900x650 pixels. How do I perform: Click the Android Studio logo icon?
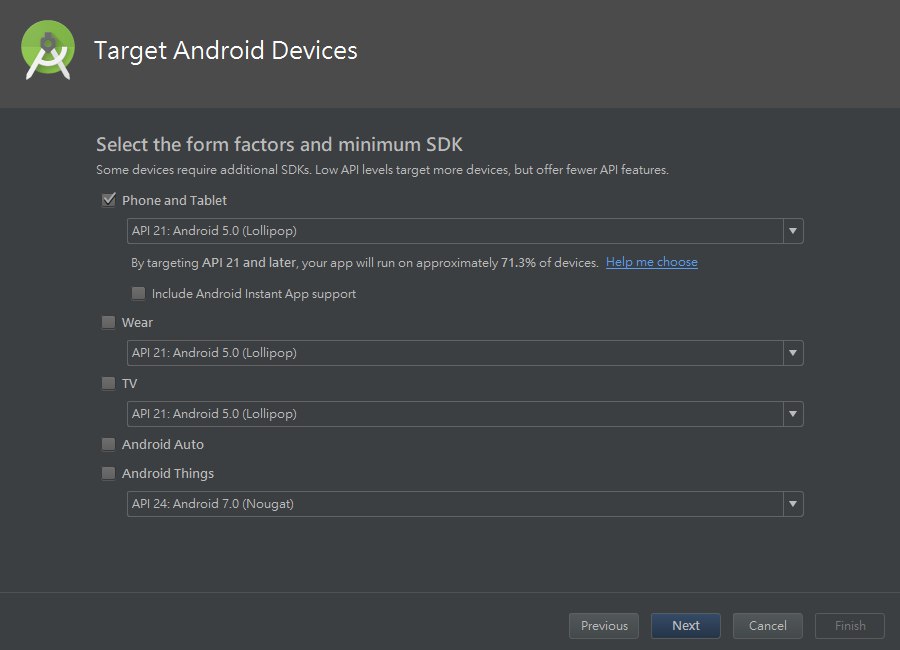coord(48,50)
